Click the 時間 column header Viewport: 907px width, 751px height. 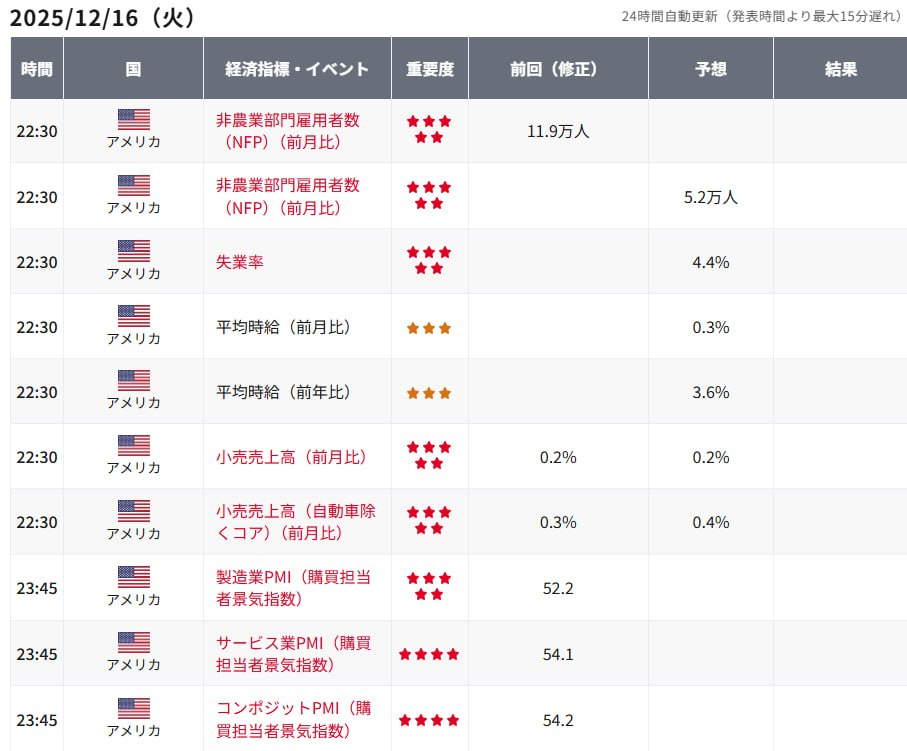pyautogui.click(x=37, y=69)
